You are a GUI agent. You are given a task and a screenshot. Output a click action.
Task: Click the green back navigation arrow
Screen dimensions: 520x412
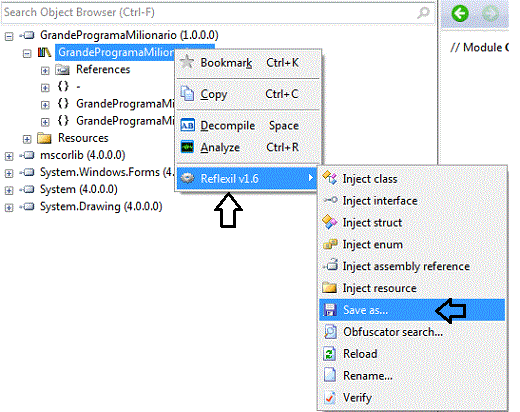[460, 14]
